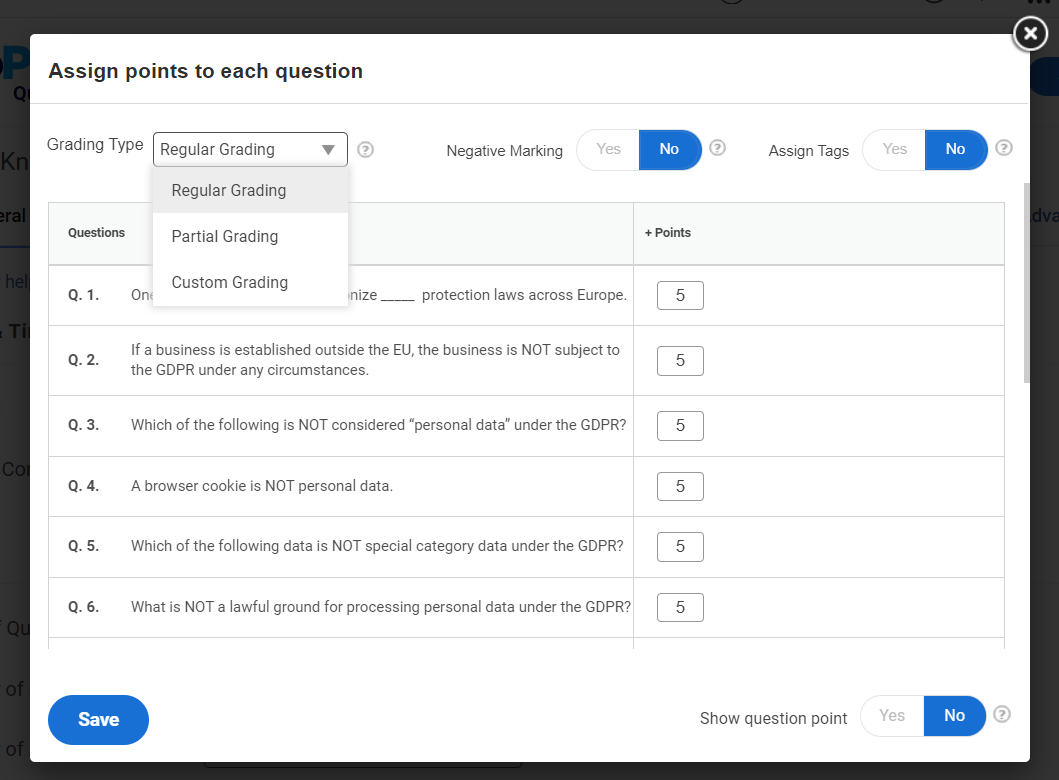Choose Partial Grading from the list
The height and width of the screenshot is (780, 1059).
pos(225,237)
